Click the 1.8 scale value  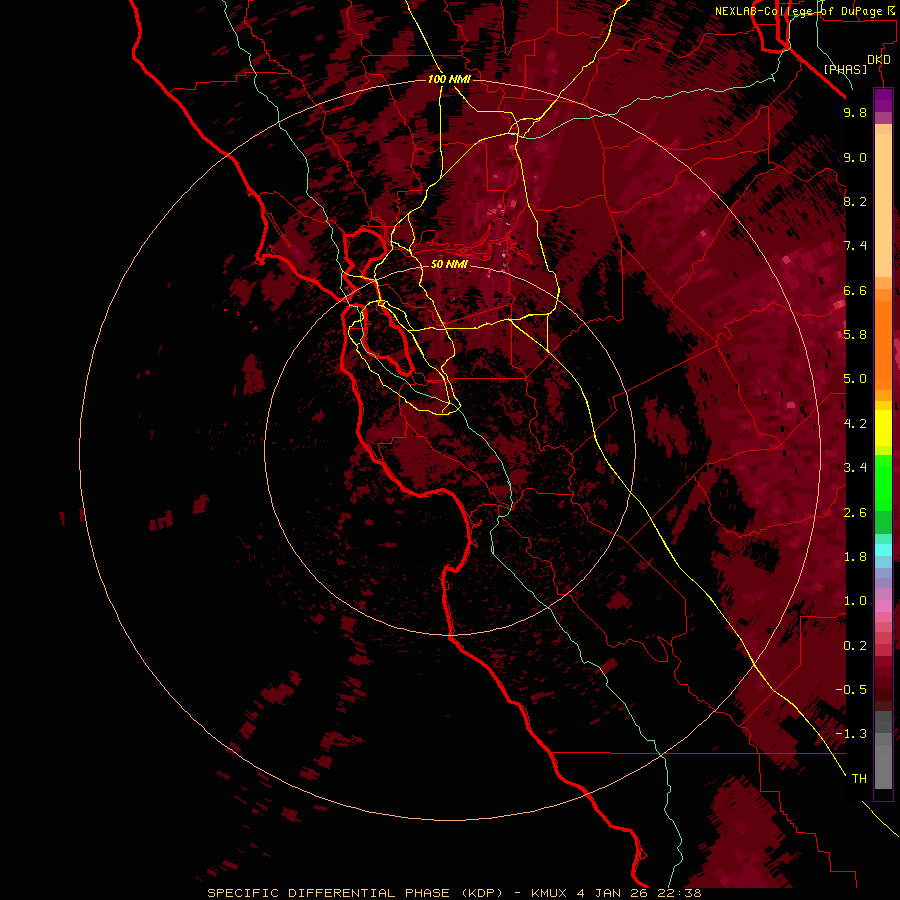click(855, 557)
